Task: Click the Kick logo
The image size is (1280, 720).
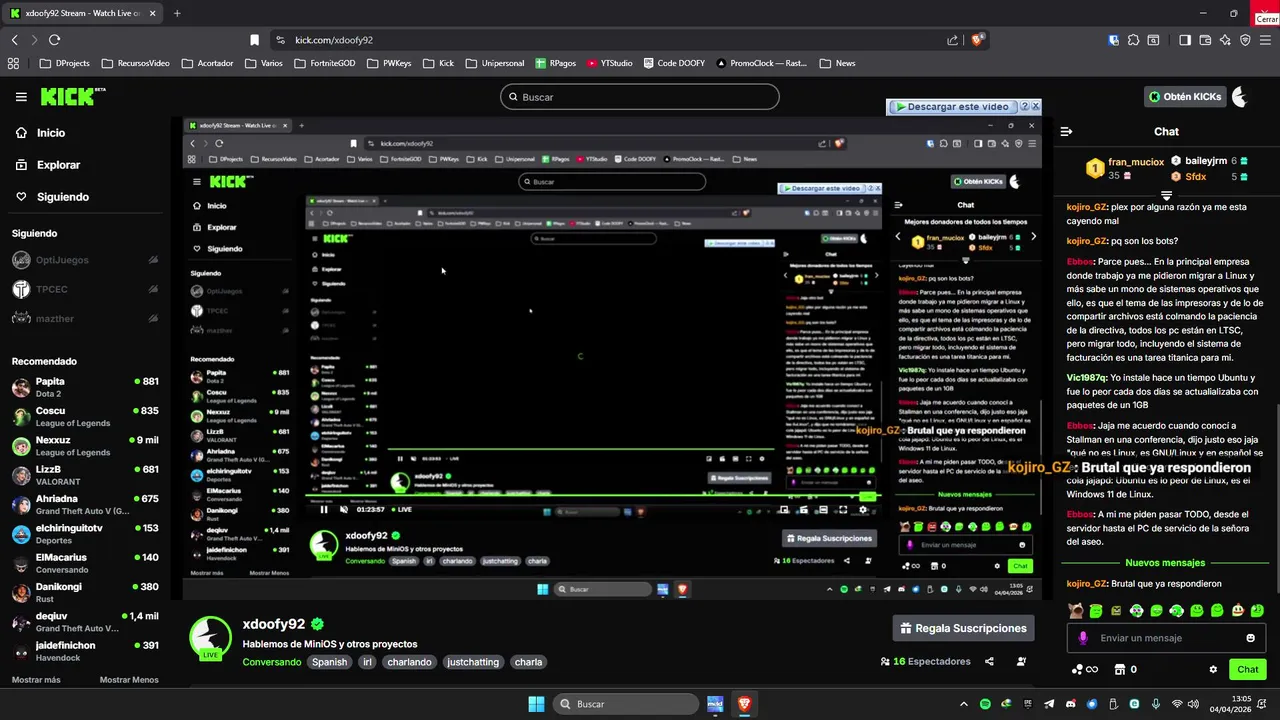Action: [72, 97]
